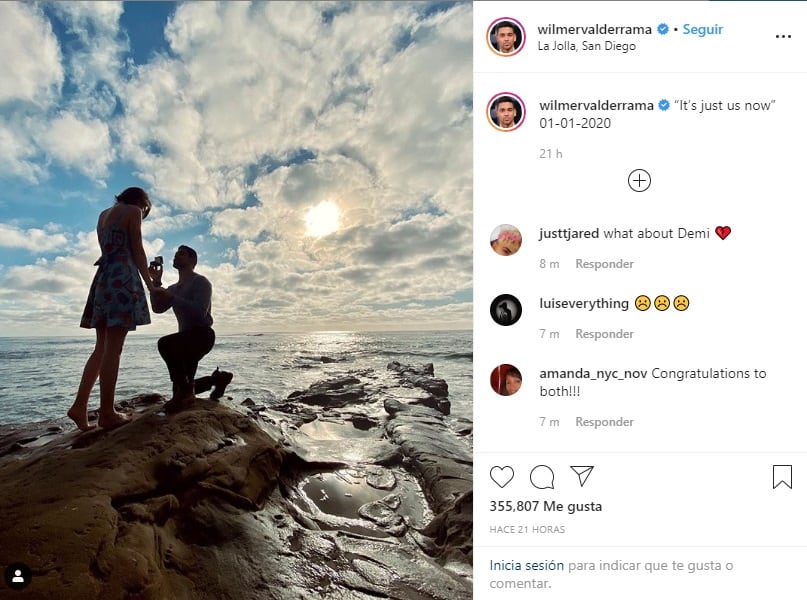Click the plus circle below the caption

[x=639, y=181]
